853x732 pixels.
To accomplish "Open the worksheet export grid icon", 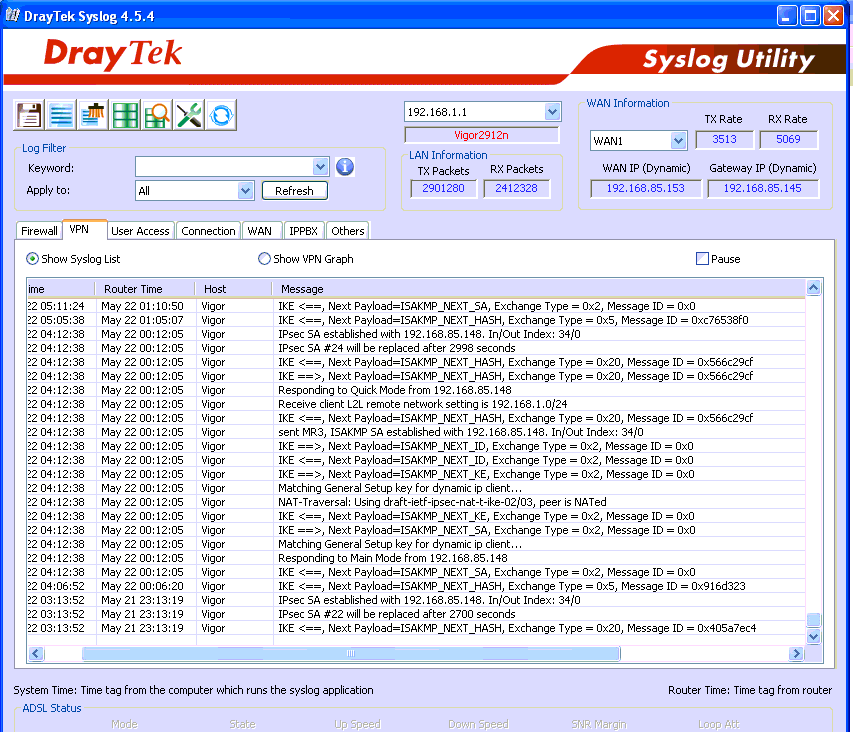I will 124,115.
